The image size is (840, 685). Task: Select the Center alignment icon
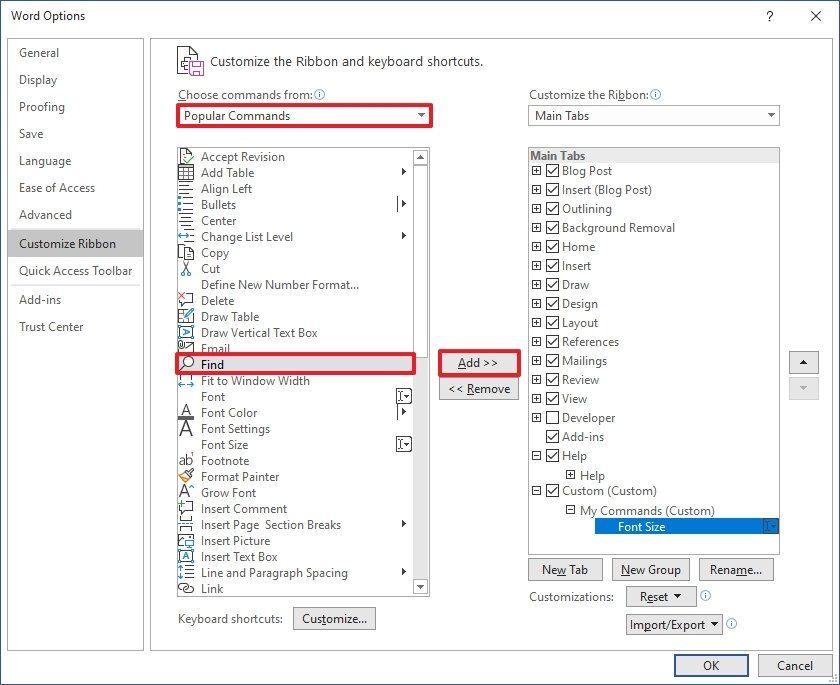click(186, 221)
